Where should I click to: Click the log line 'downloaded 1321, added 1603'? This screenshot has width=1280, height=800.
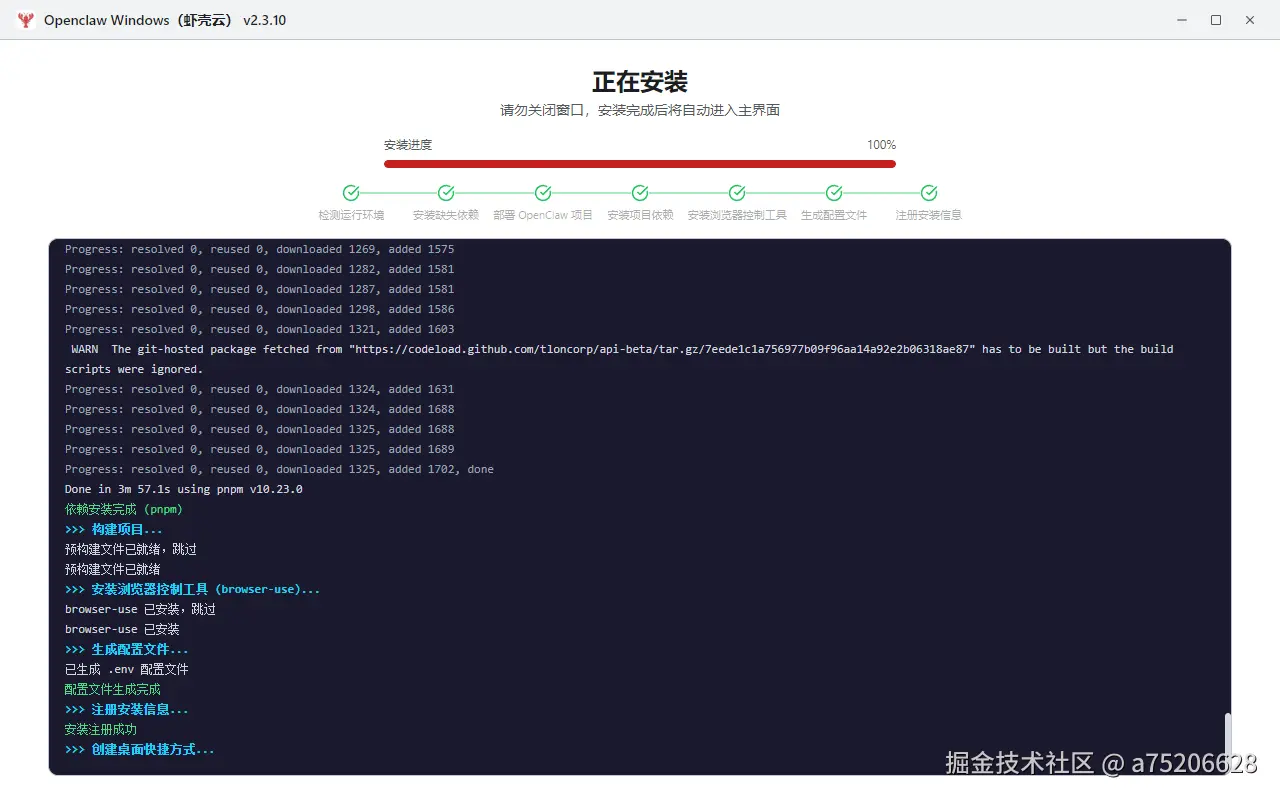click(260, 329)
